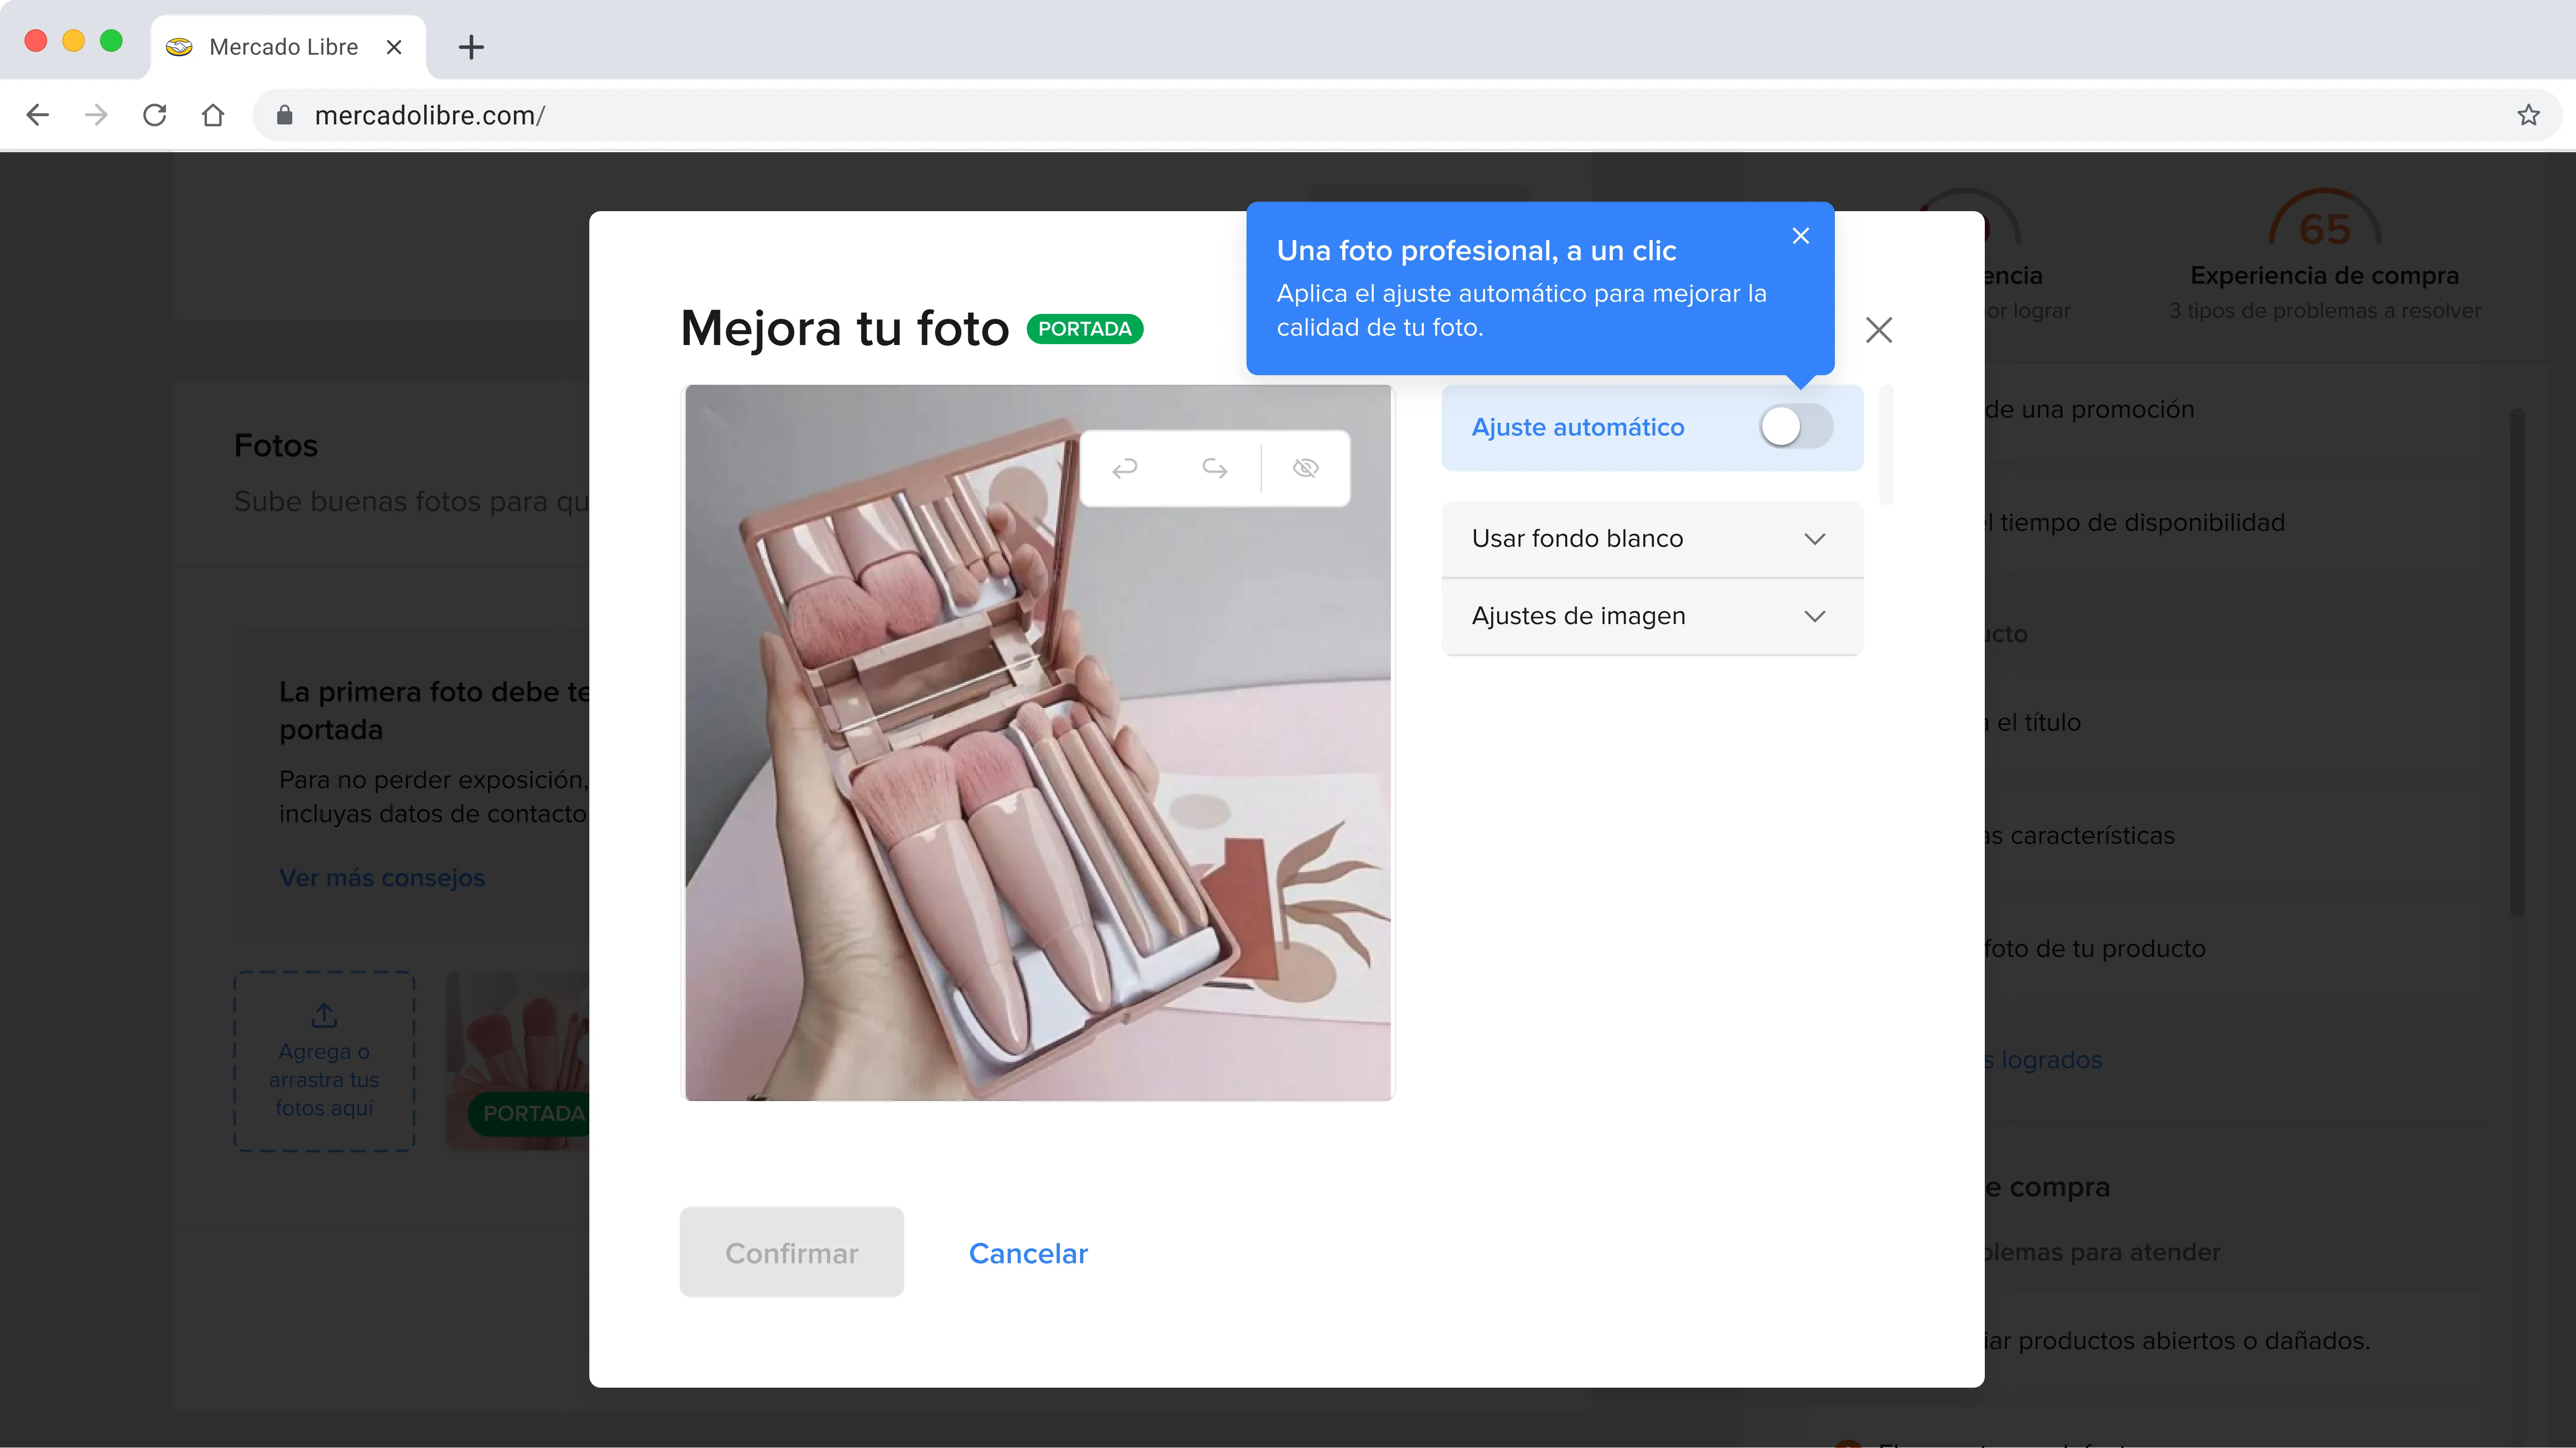The height and width of the screenshot is (1448, 2576).
Task: Dismiss the blue tooltip with its X
Action: point(1801,236)
